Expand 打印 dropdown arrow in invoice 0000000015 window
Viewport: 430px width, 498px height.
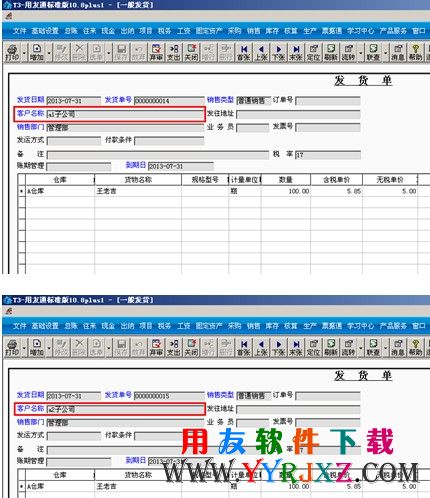pos(24,348)
